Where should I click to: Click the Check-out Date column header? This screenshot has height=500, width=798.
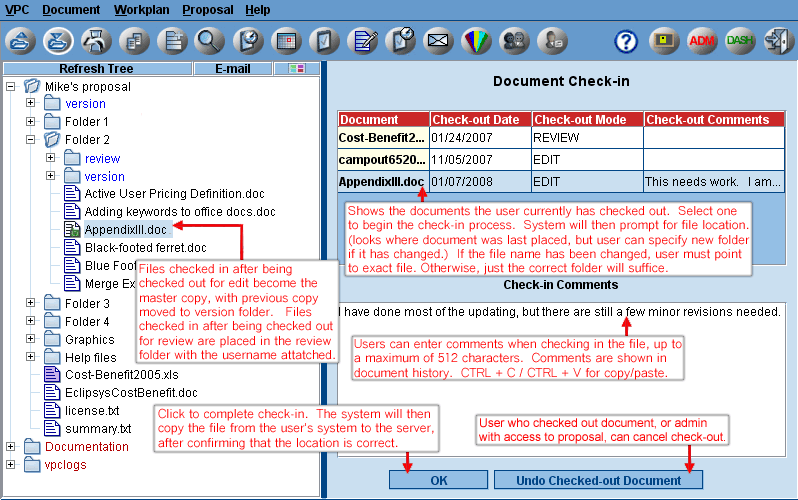(481, 119)
